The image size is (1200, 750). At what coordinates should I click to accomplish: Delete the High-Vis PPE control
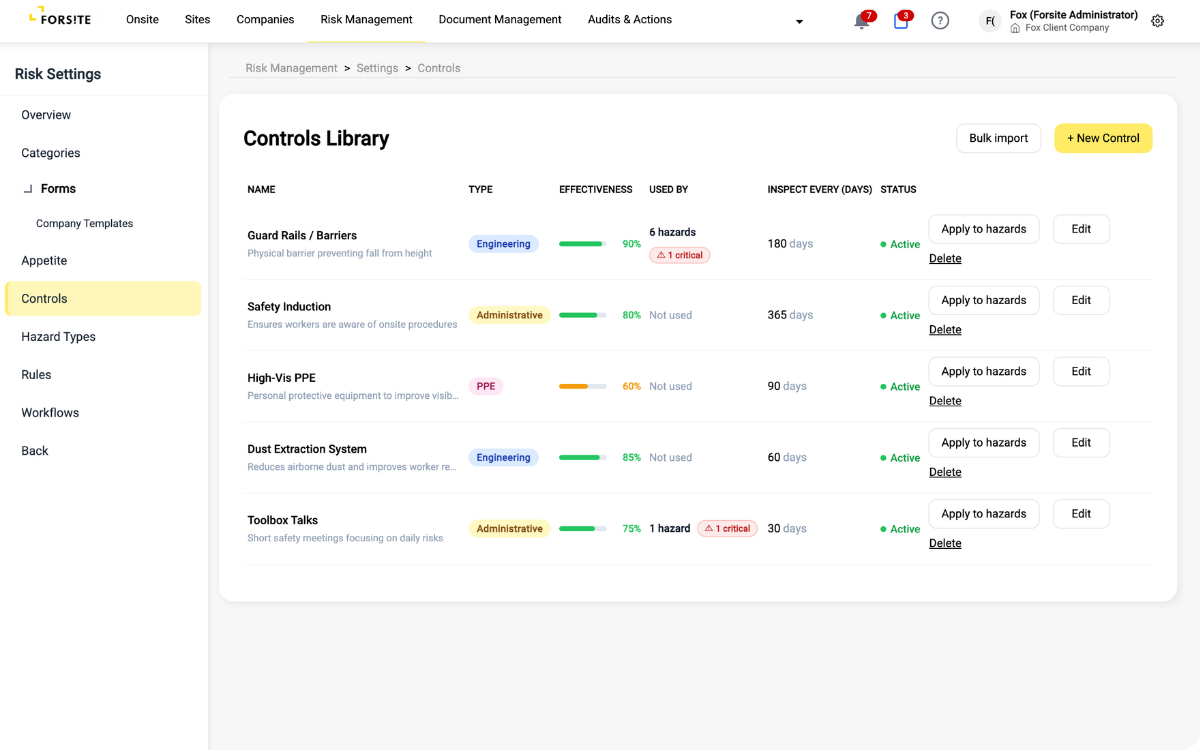945,401
